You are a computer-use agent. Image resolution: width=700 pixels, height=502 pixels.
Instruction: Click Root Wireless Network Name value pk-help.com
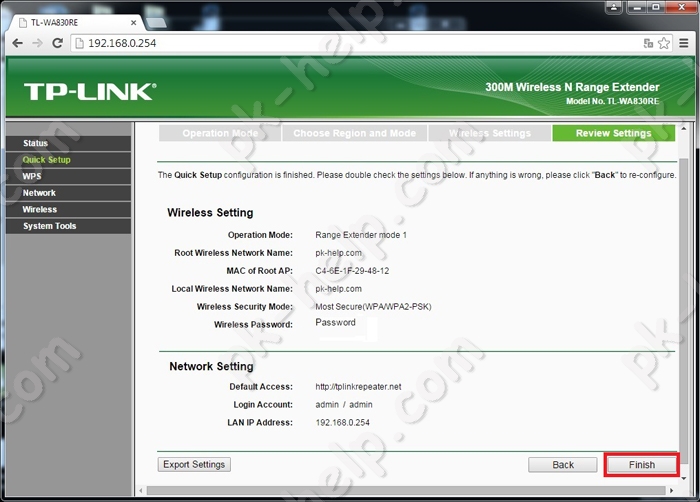(x=338, y=253)
